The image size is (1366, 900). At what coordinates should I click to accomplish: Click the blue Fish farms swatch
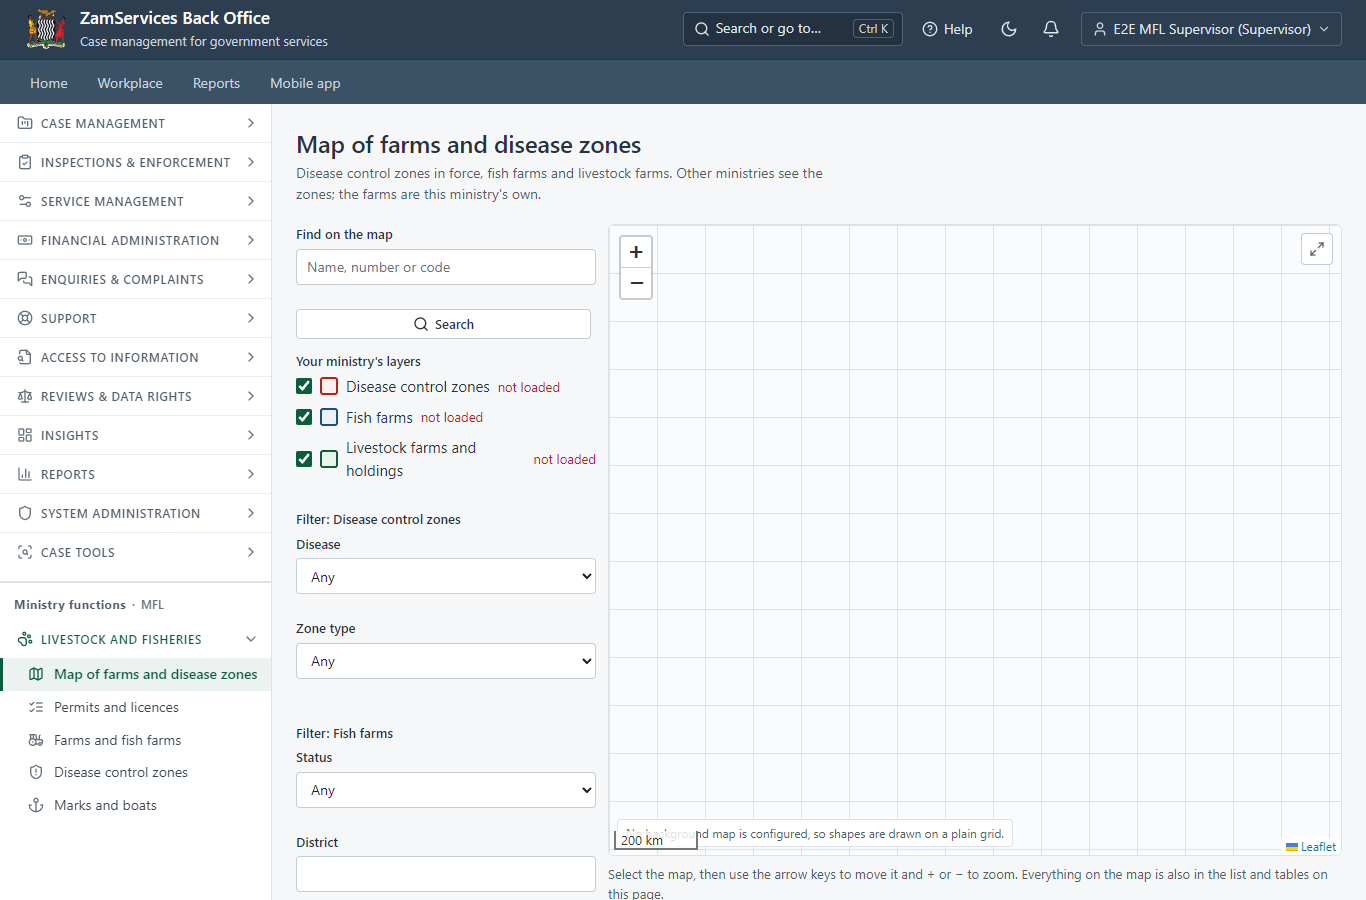pyautogui.click(x=329, y=417)
